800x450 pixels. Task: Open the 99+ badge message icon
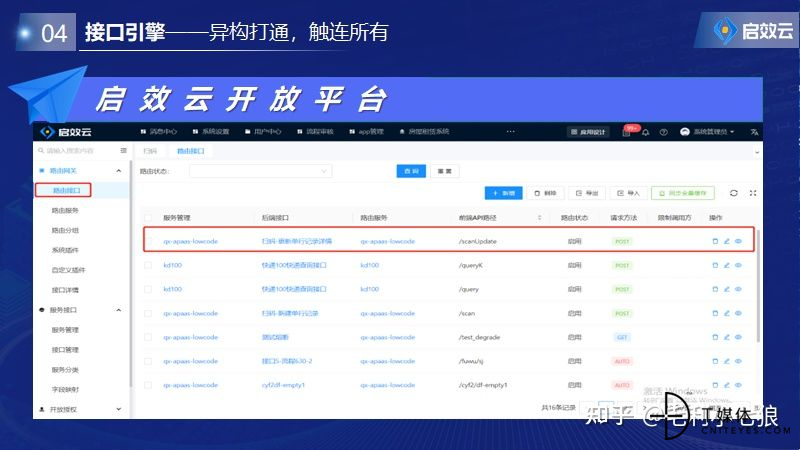coord(629,131)
